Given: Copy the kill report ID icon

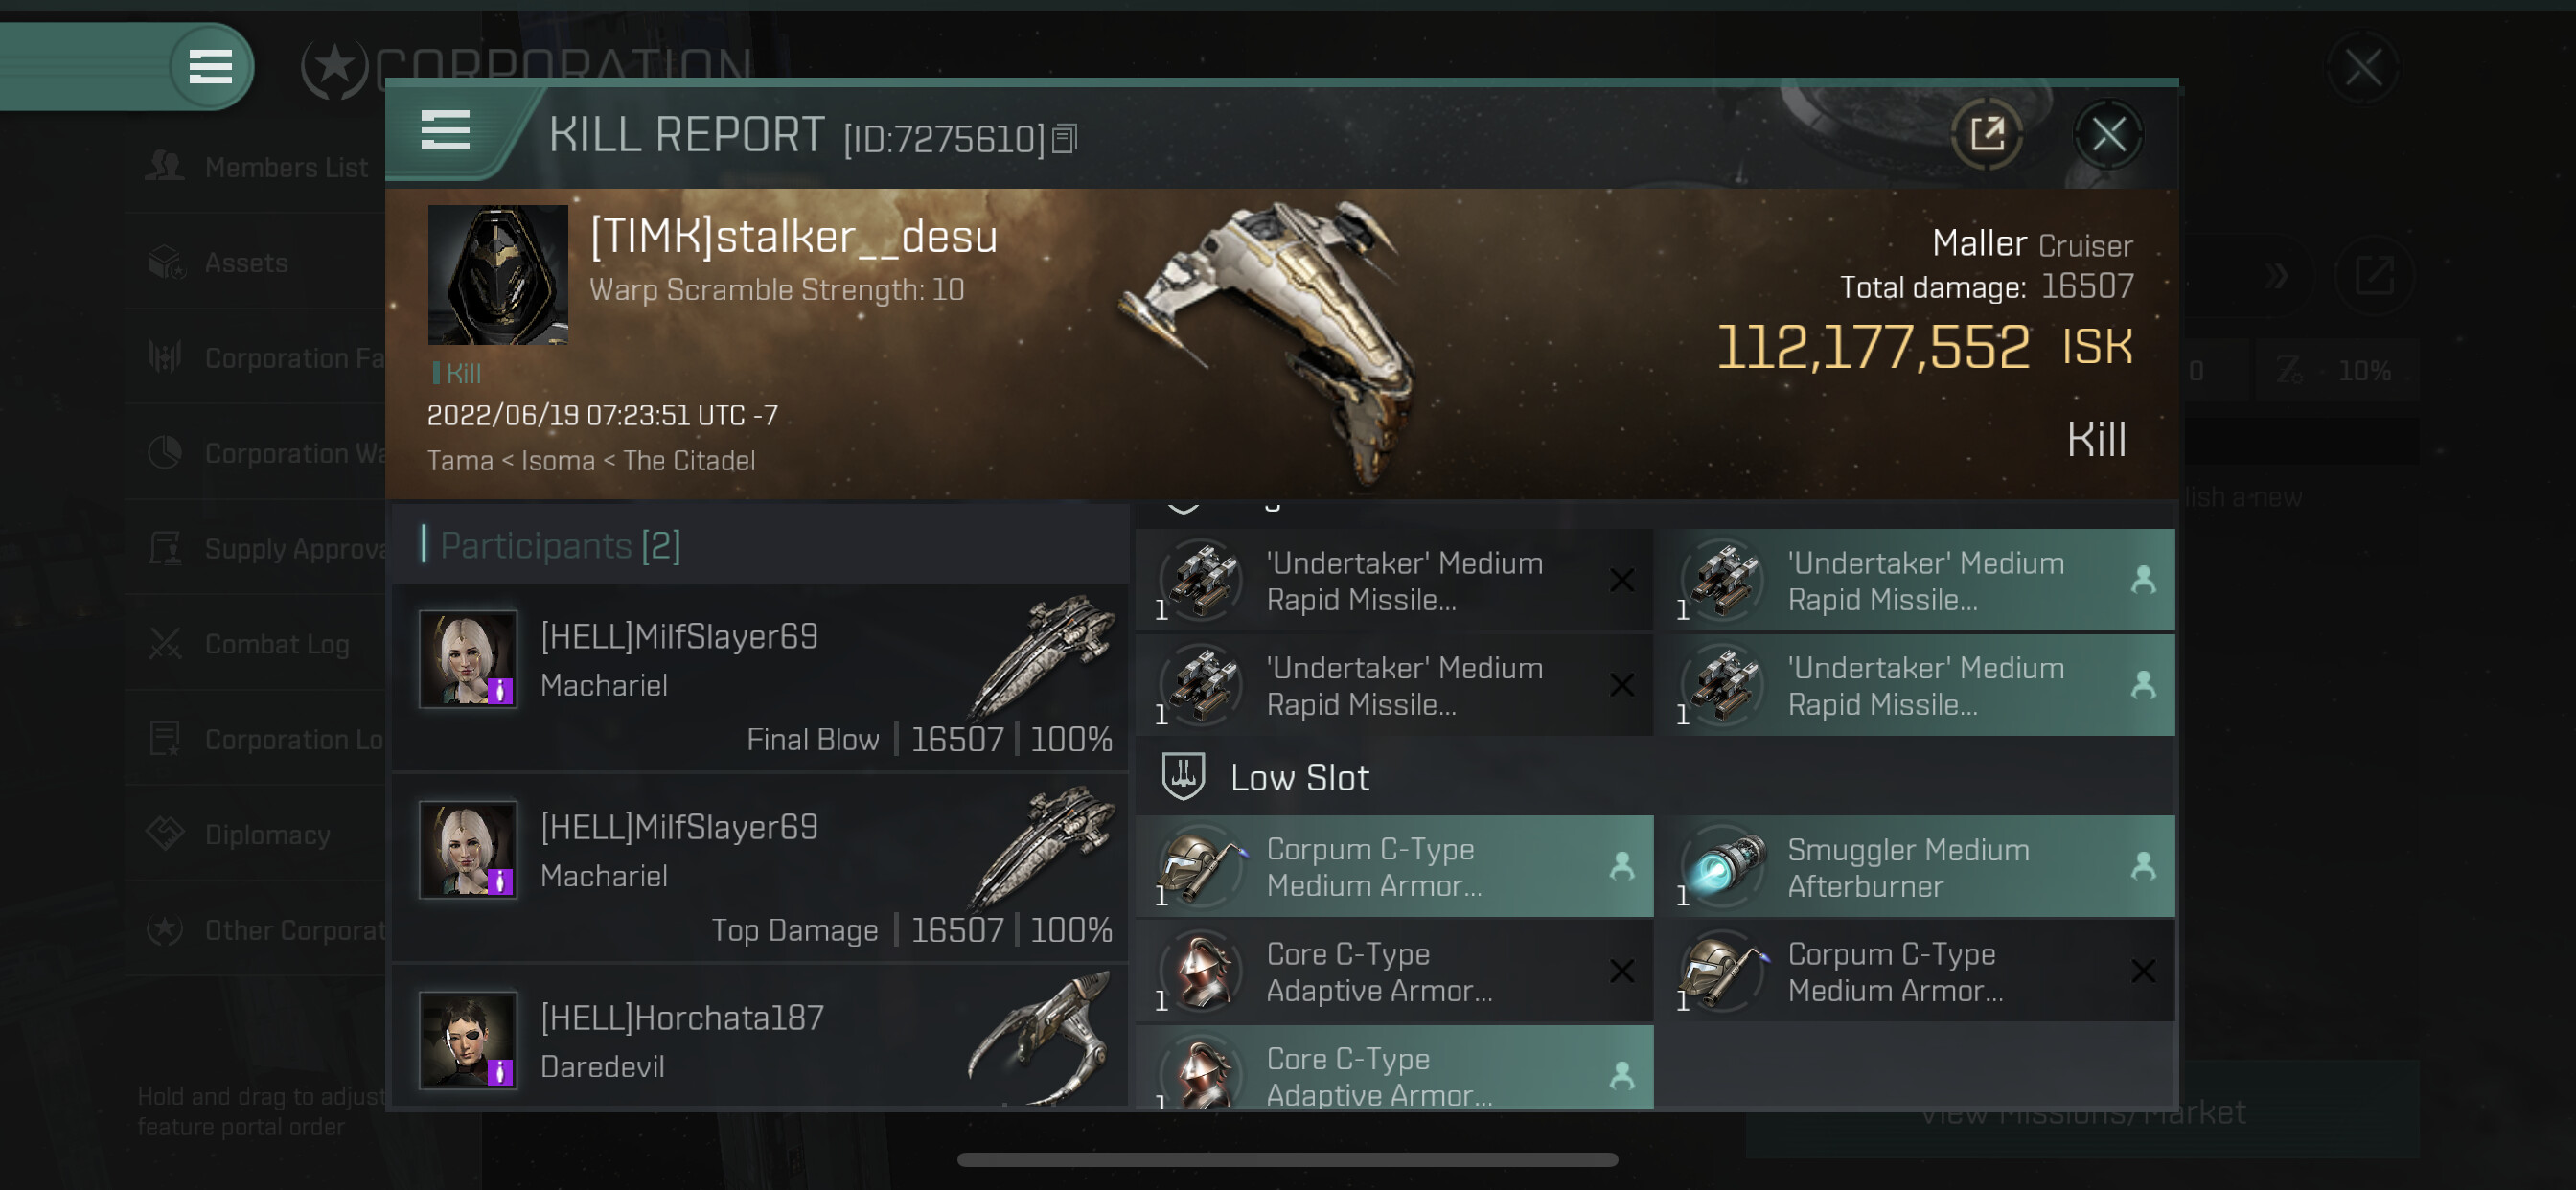Looking at the screenshot, I should [1065, 139].
